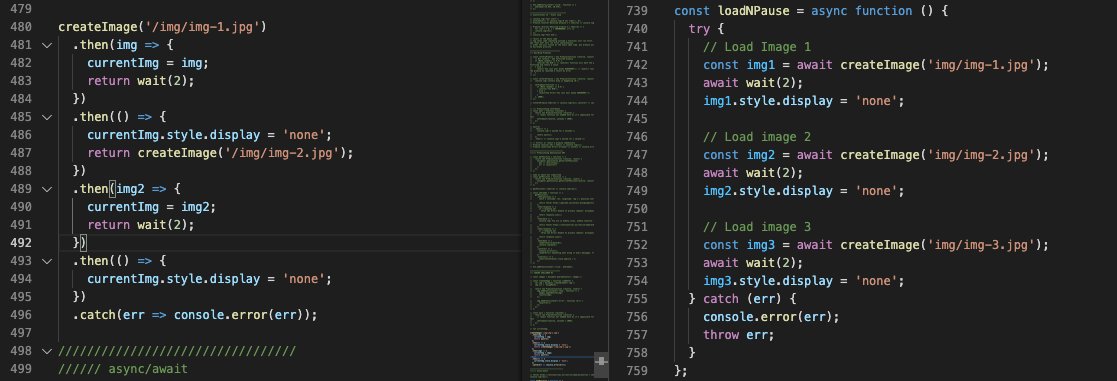
Task: Click line number 480 in left editor
Action: click(x=21, y=27)
